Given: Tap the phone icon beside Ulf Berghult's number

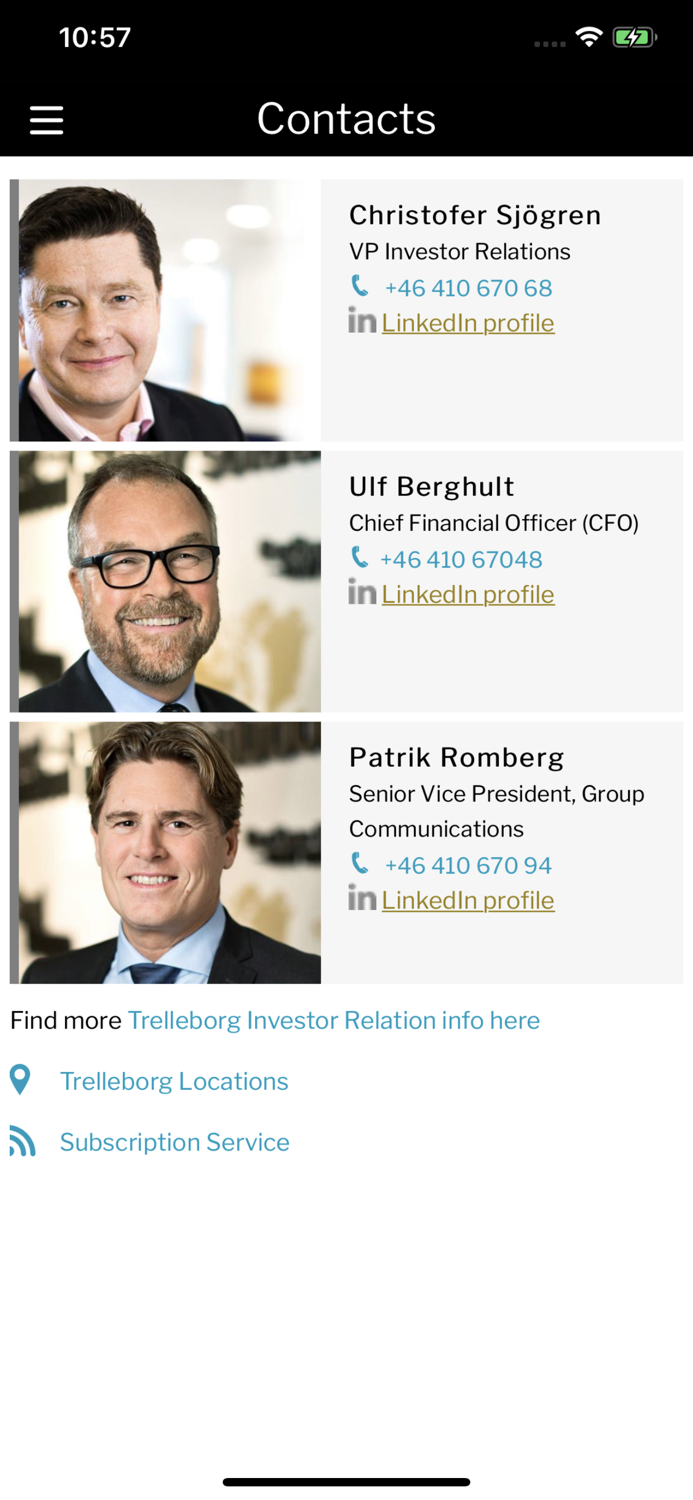Looking at the screenshot, I should pyautogui.click(x=360, y=559).
